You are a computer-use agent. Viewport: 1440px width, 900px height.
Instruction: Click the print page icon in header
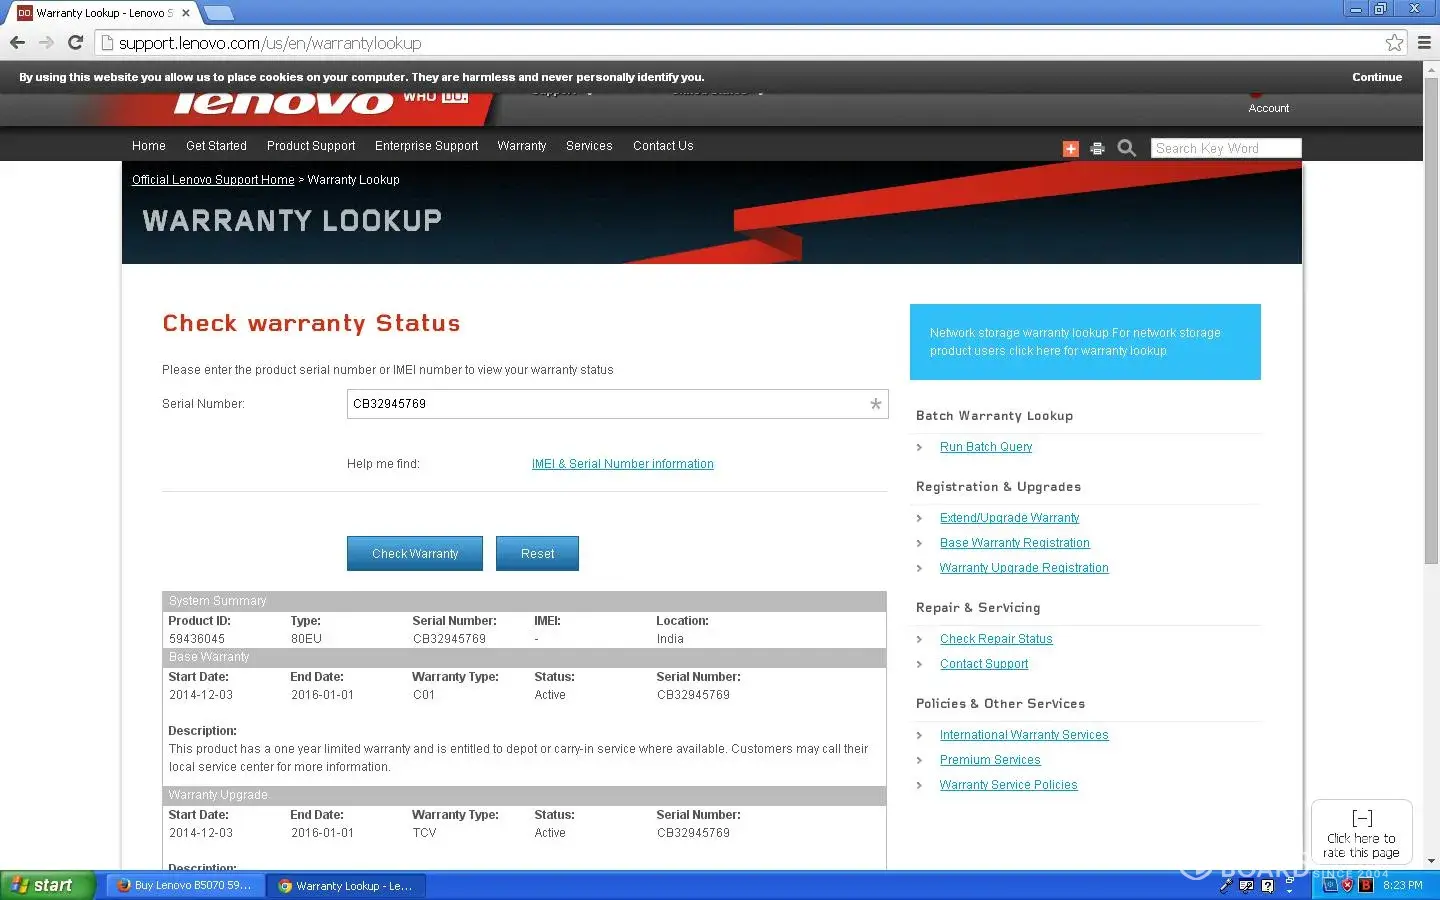[x=1097, y=149]
